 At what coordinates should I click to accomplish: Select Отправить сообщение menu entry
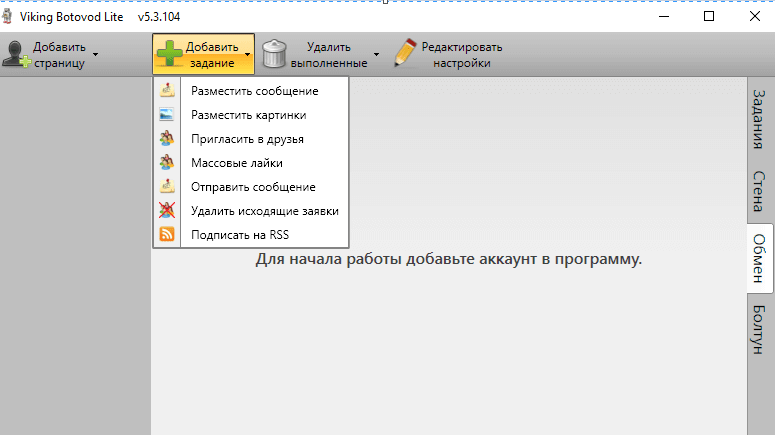(x=253, y=187)
